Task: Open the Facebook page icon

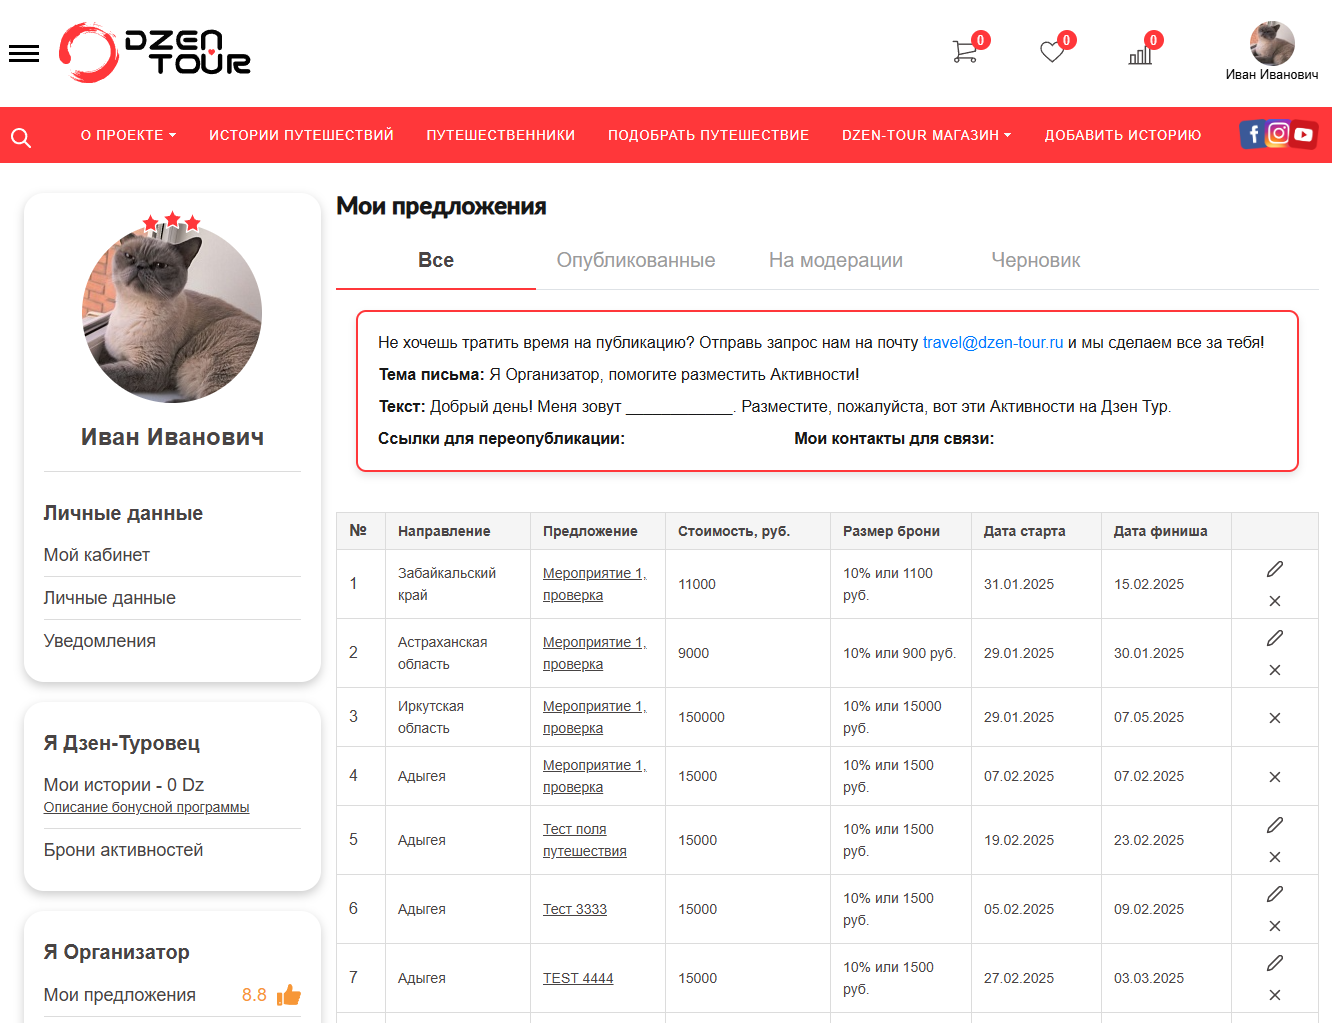Action: pos(1253,134)
